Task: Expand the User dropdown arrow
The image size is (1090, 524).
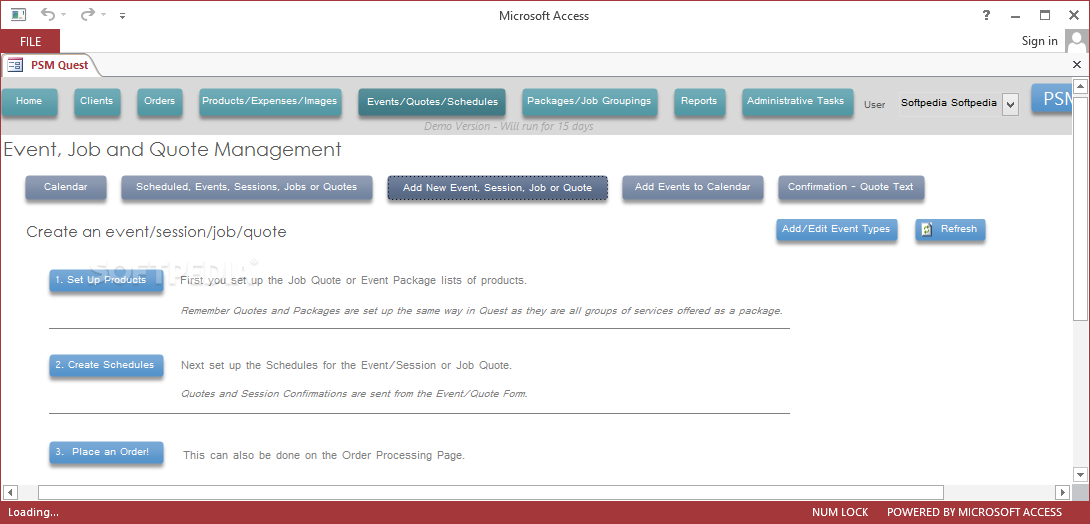Action: (1011, 104)
